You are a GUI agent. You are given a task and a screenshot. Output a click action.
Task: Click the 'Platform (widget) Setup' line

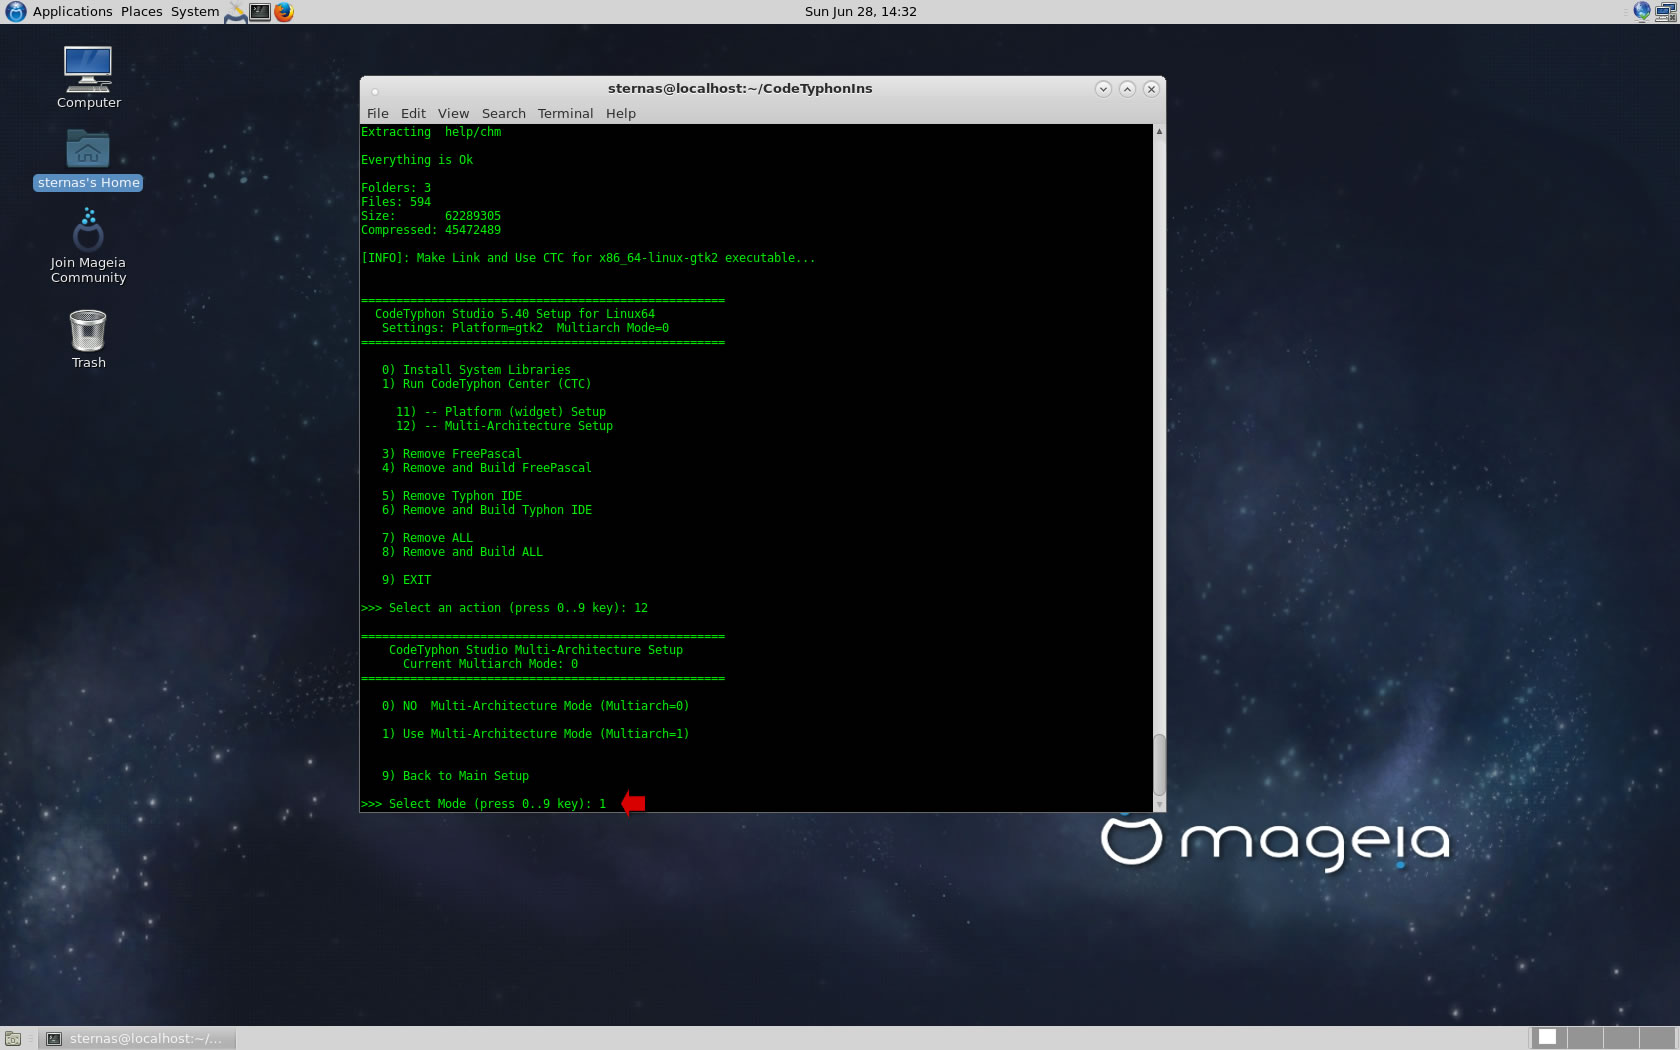500,412
